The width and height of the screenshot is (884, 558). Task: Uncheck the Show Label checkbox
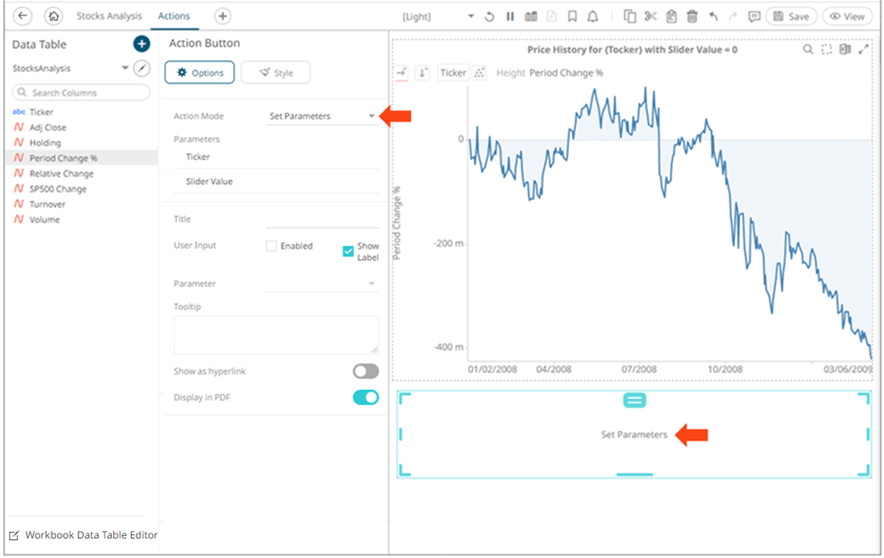point(348,251)
